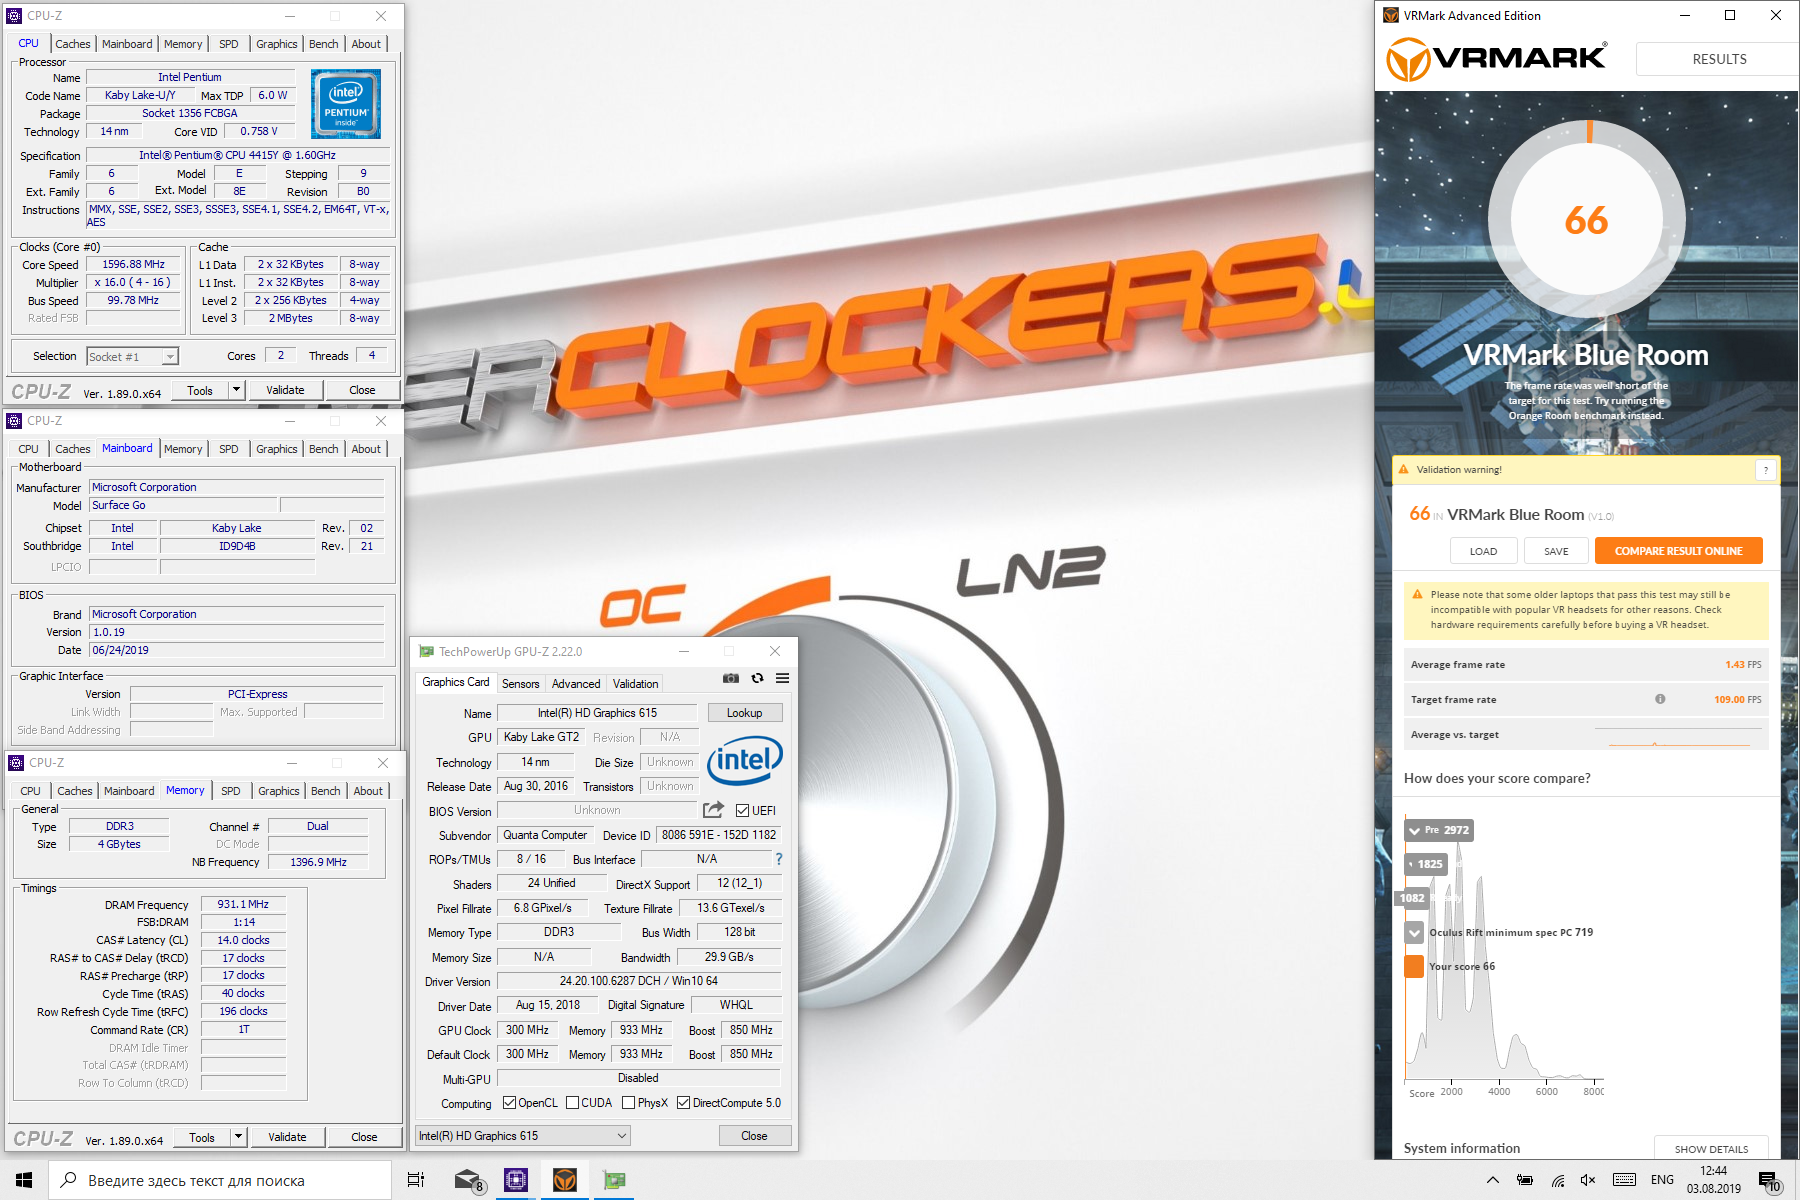The height and width of the screenshot is (1200, 1800).
Task: Click COMPARE RESULT ONLINE button
Action: click(x=1678, y=551)
